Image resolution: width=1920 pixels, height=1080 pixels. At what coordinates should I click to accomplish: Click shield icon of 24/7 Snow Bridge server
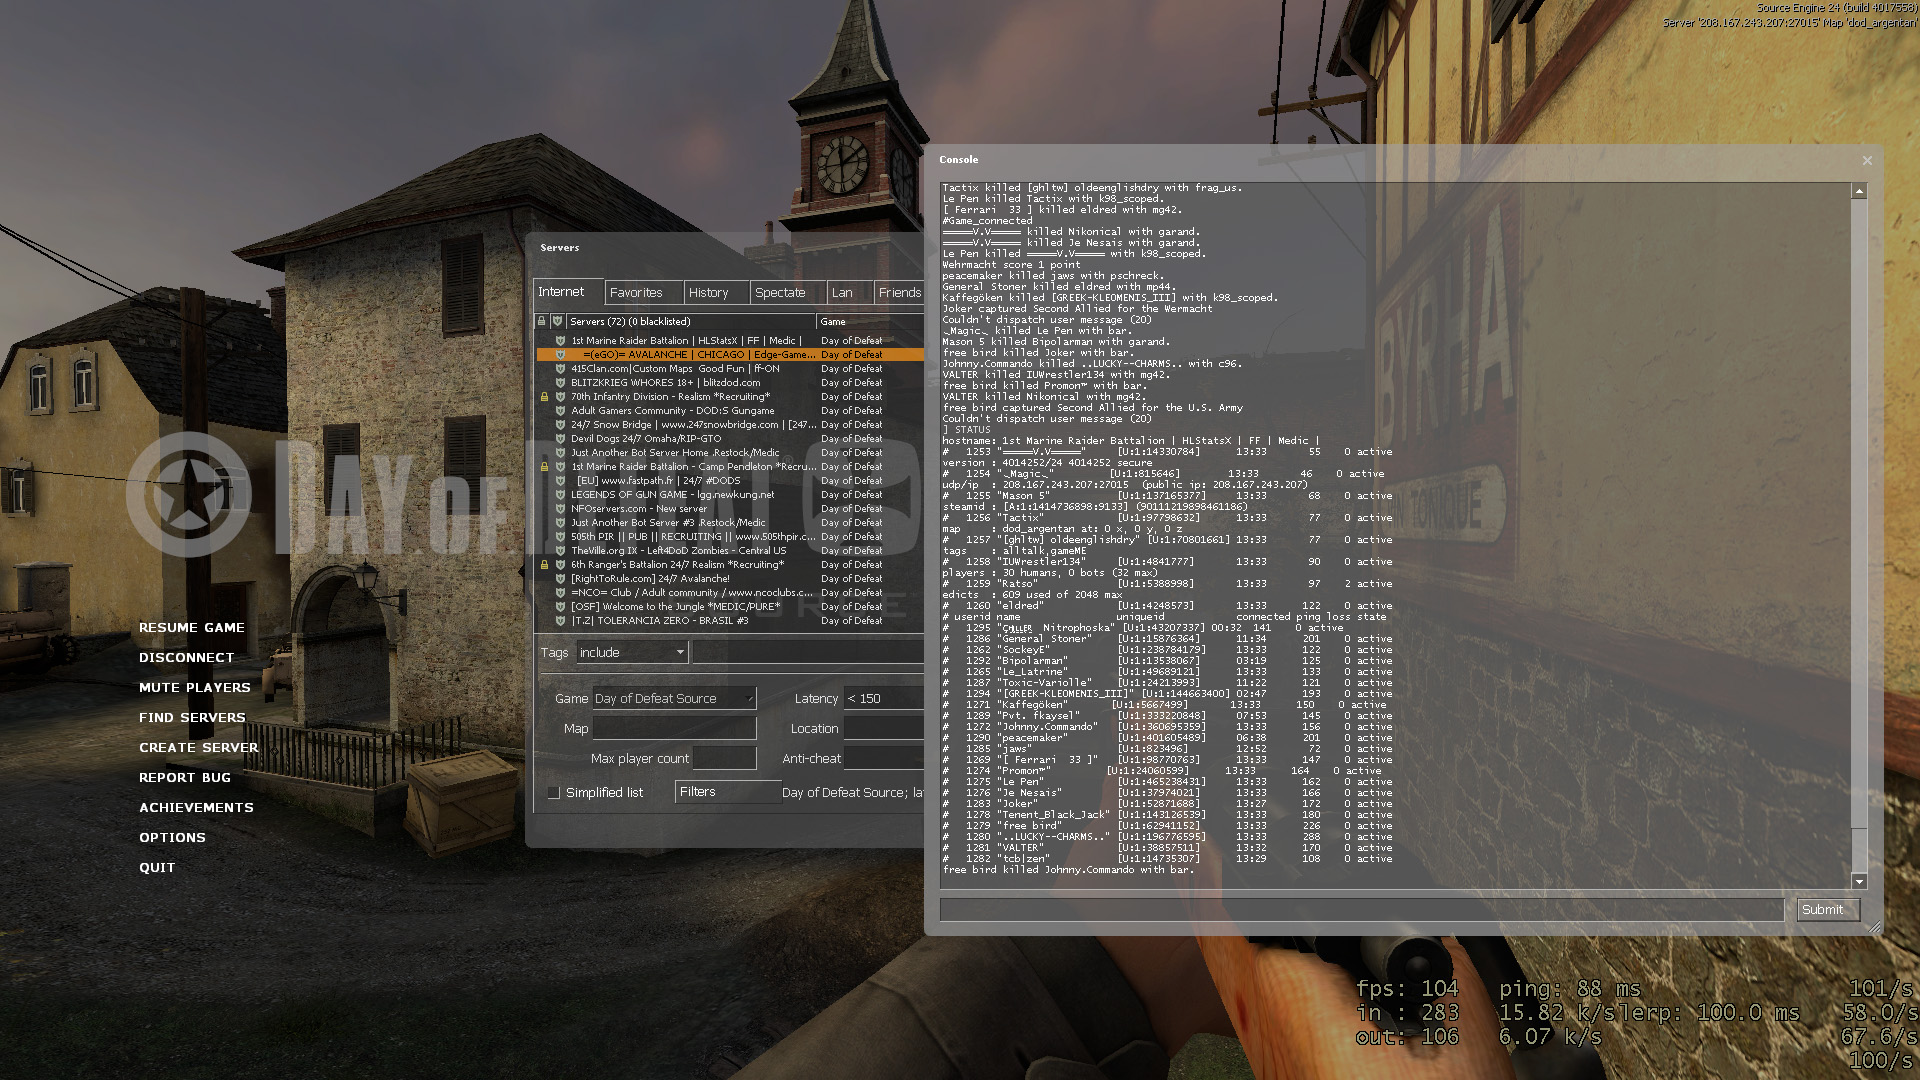pyautogui.click(x=560, y=425)
